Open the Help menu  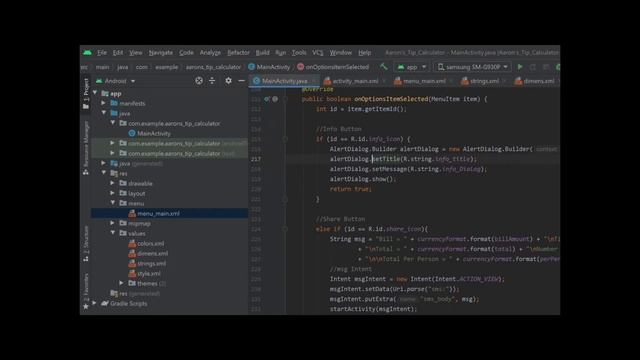click(364, 53)
